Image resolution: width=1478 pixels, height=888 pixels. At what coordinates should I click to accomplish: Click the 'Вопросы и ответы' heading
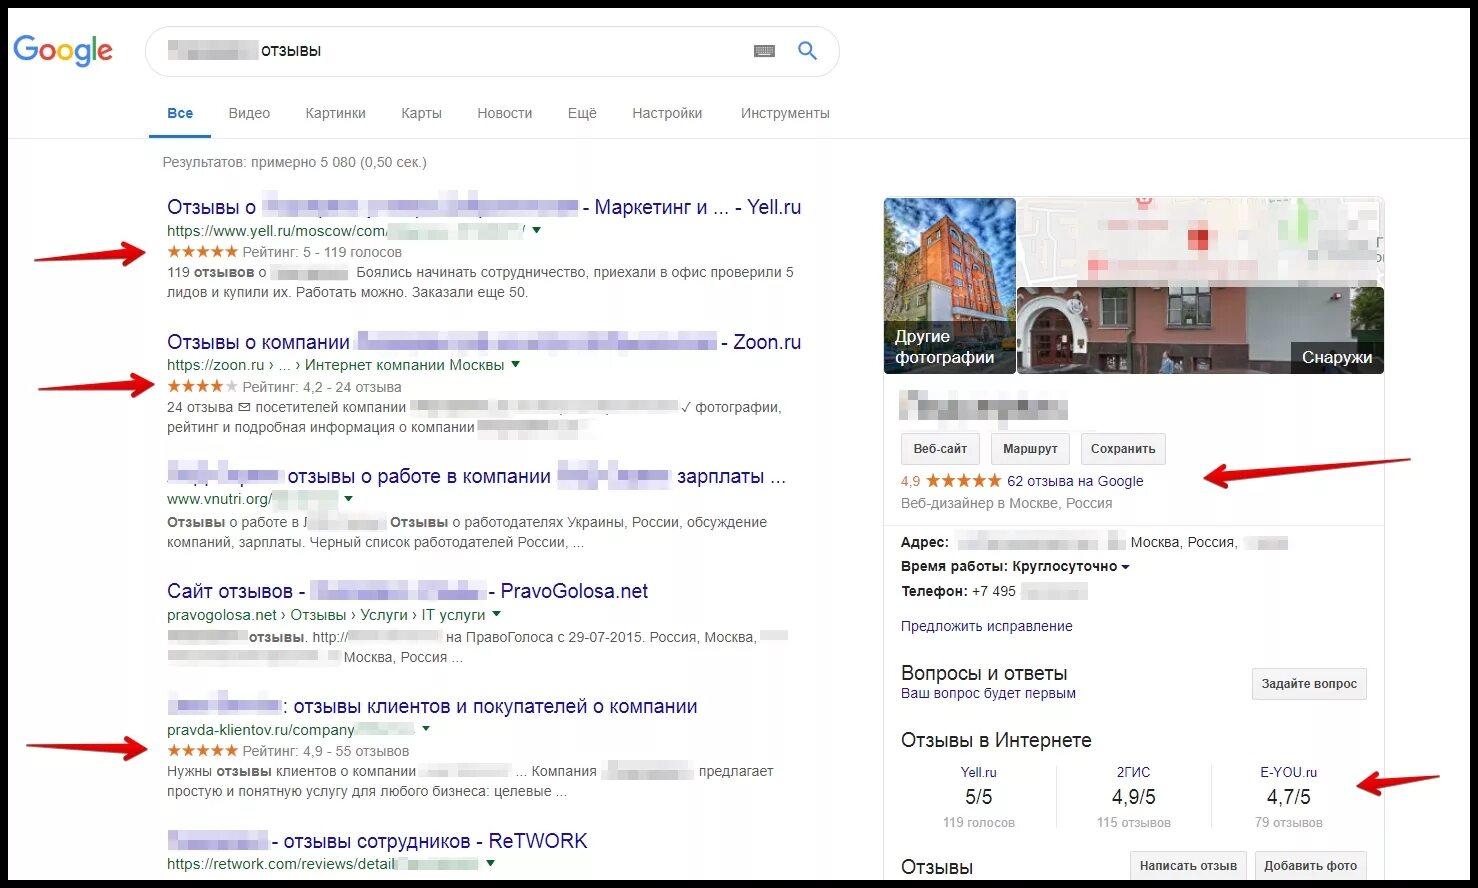pyautogui.click(x=984, y=673)
